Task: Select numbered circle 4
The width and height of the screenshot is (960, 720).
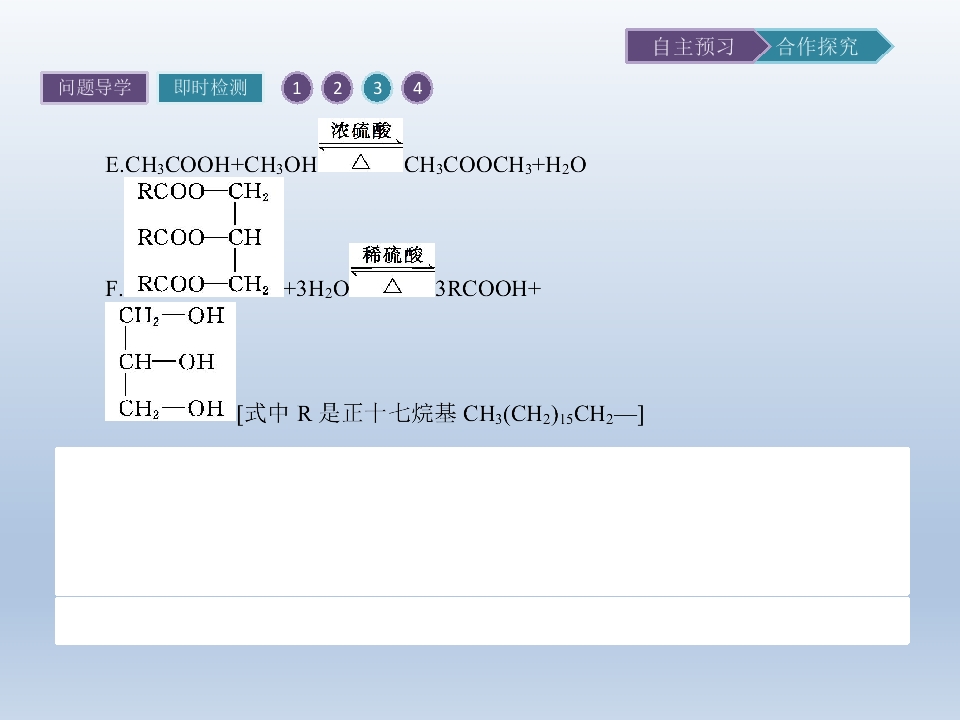Action: coord(417,88)
